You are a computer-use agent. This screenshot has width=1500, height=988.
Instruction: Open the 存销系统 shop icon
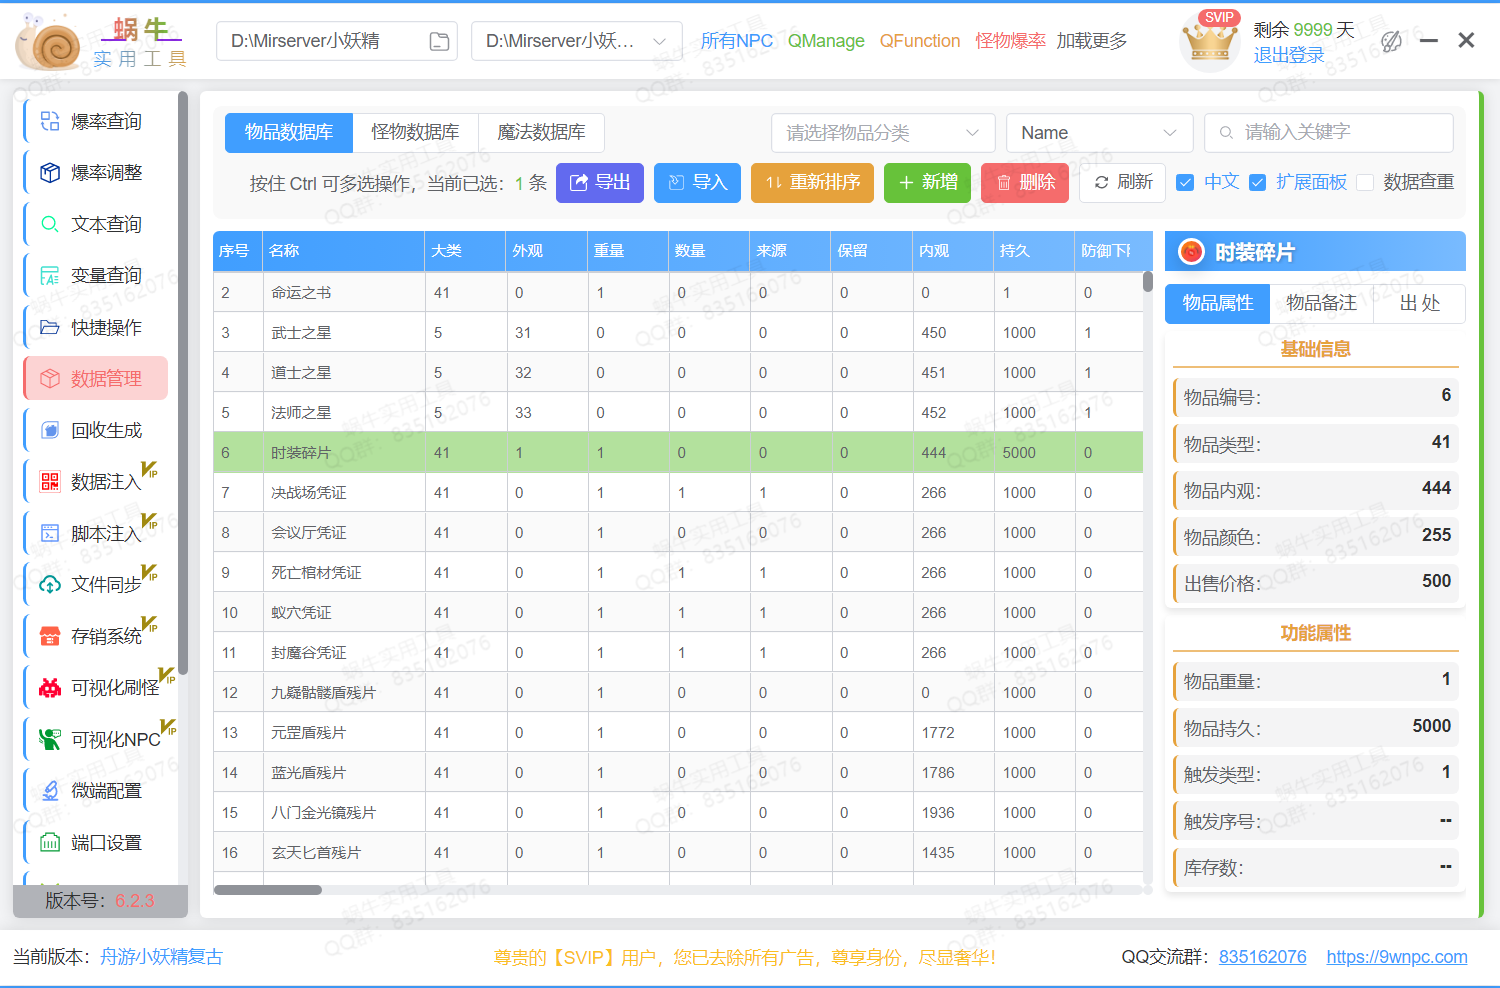click(x=50, y=636)
